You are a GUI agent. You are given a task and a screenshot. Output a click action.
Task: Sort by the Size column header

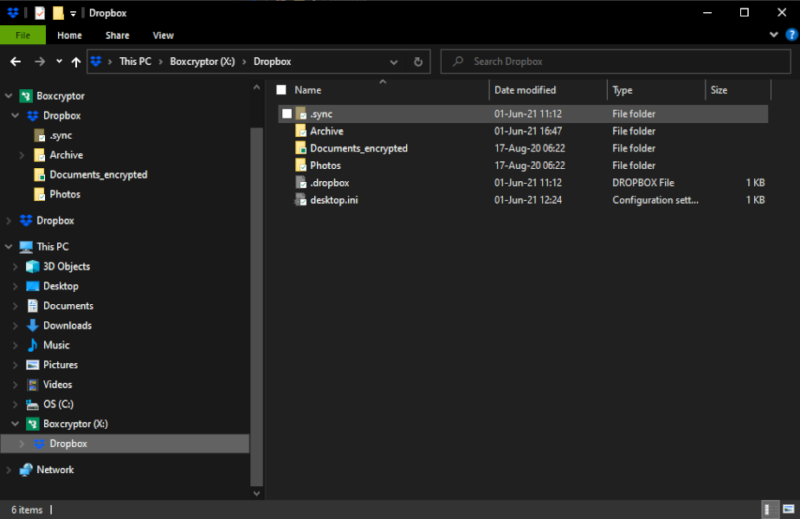coord(719,90)
